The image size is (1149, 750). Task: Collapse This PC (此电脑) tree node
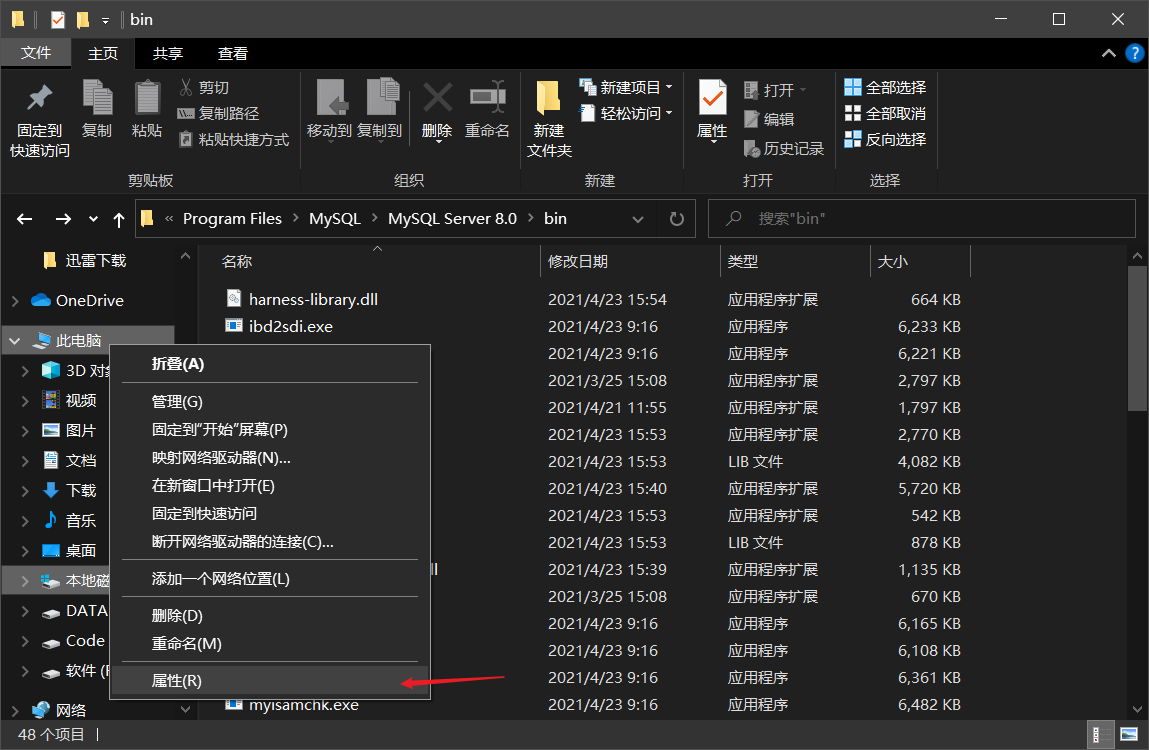(15, 341)
